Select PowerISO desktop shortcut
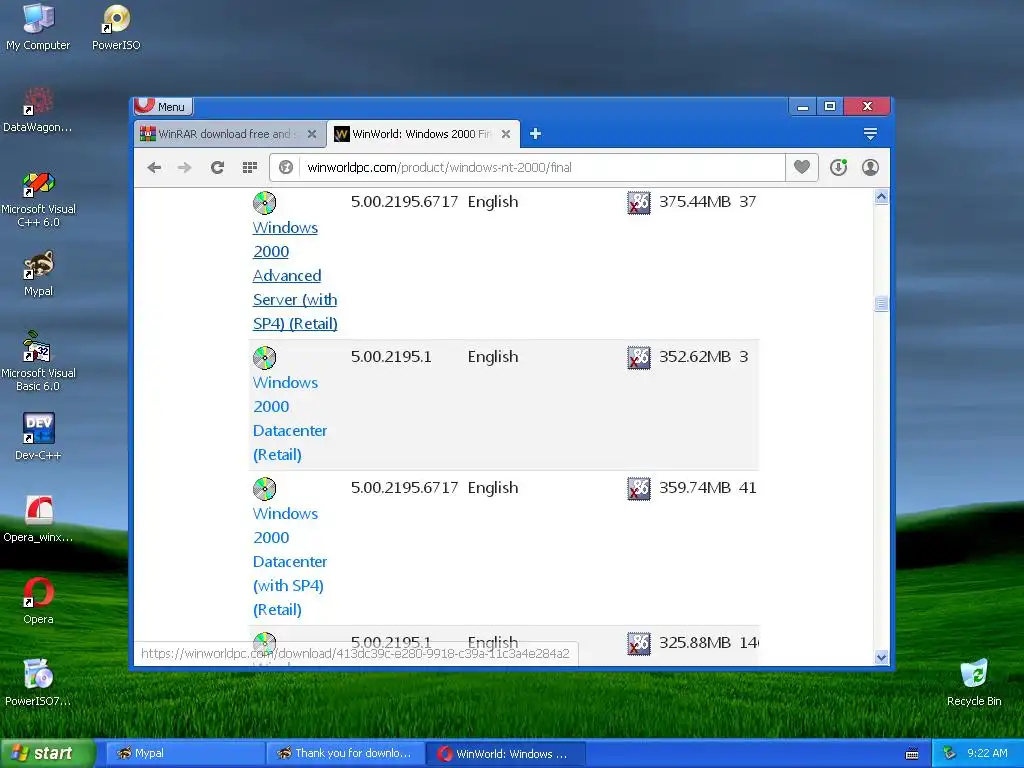The width and height of the screenshot is (1024, 768). point(116,27)
